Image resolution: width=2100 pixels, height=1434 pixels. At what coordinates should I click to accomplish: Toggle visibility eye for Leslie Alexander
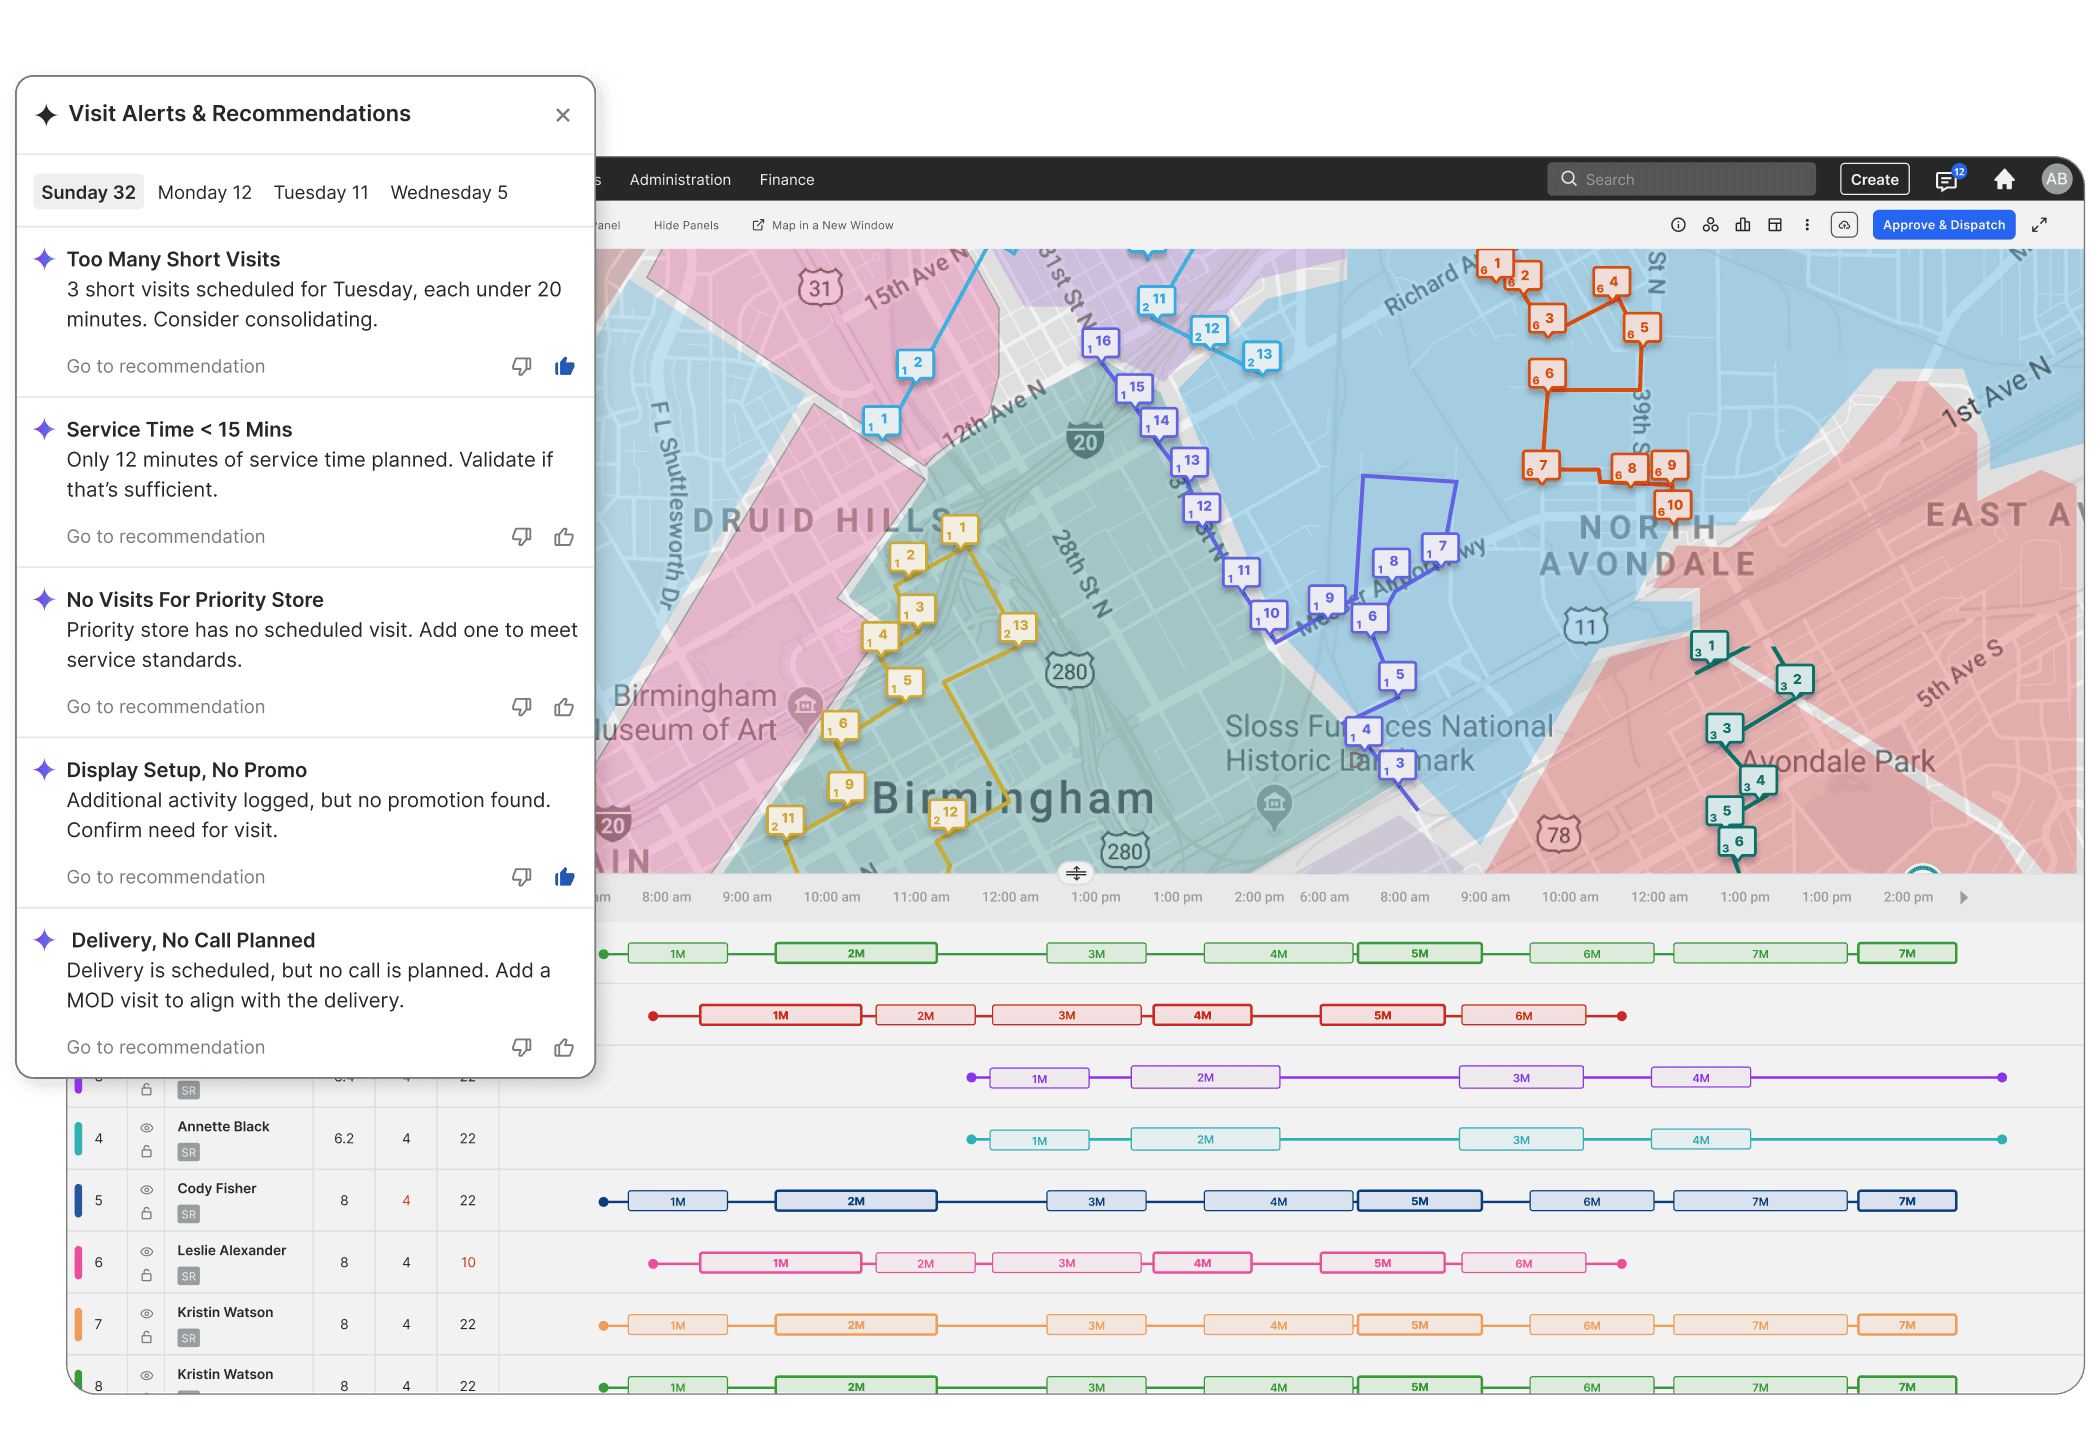pyautogui.click(x=147, y=1251)
